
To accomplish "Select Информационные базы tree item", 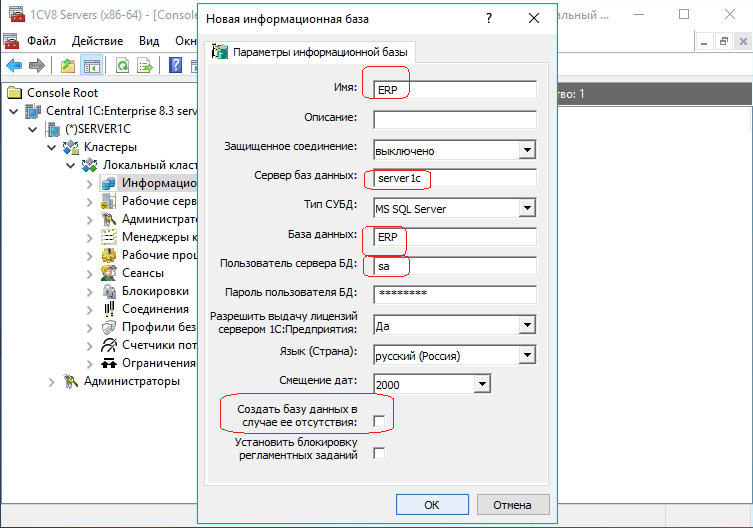I will [x=158, y=183].
